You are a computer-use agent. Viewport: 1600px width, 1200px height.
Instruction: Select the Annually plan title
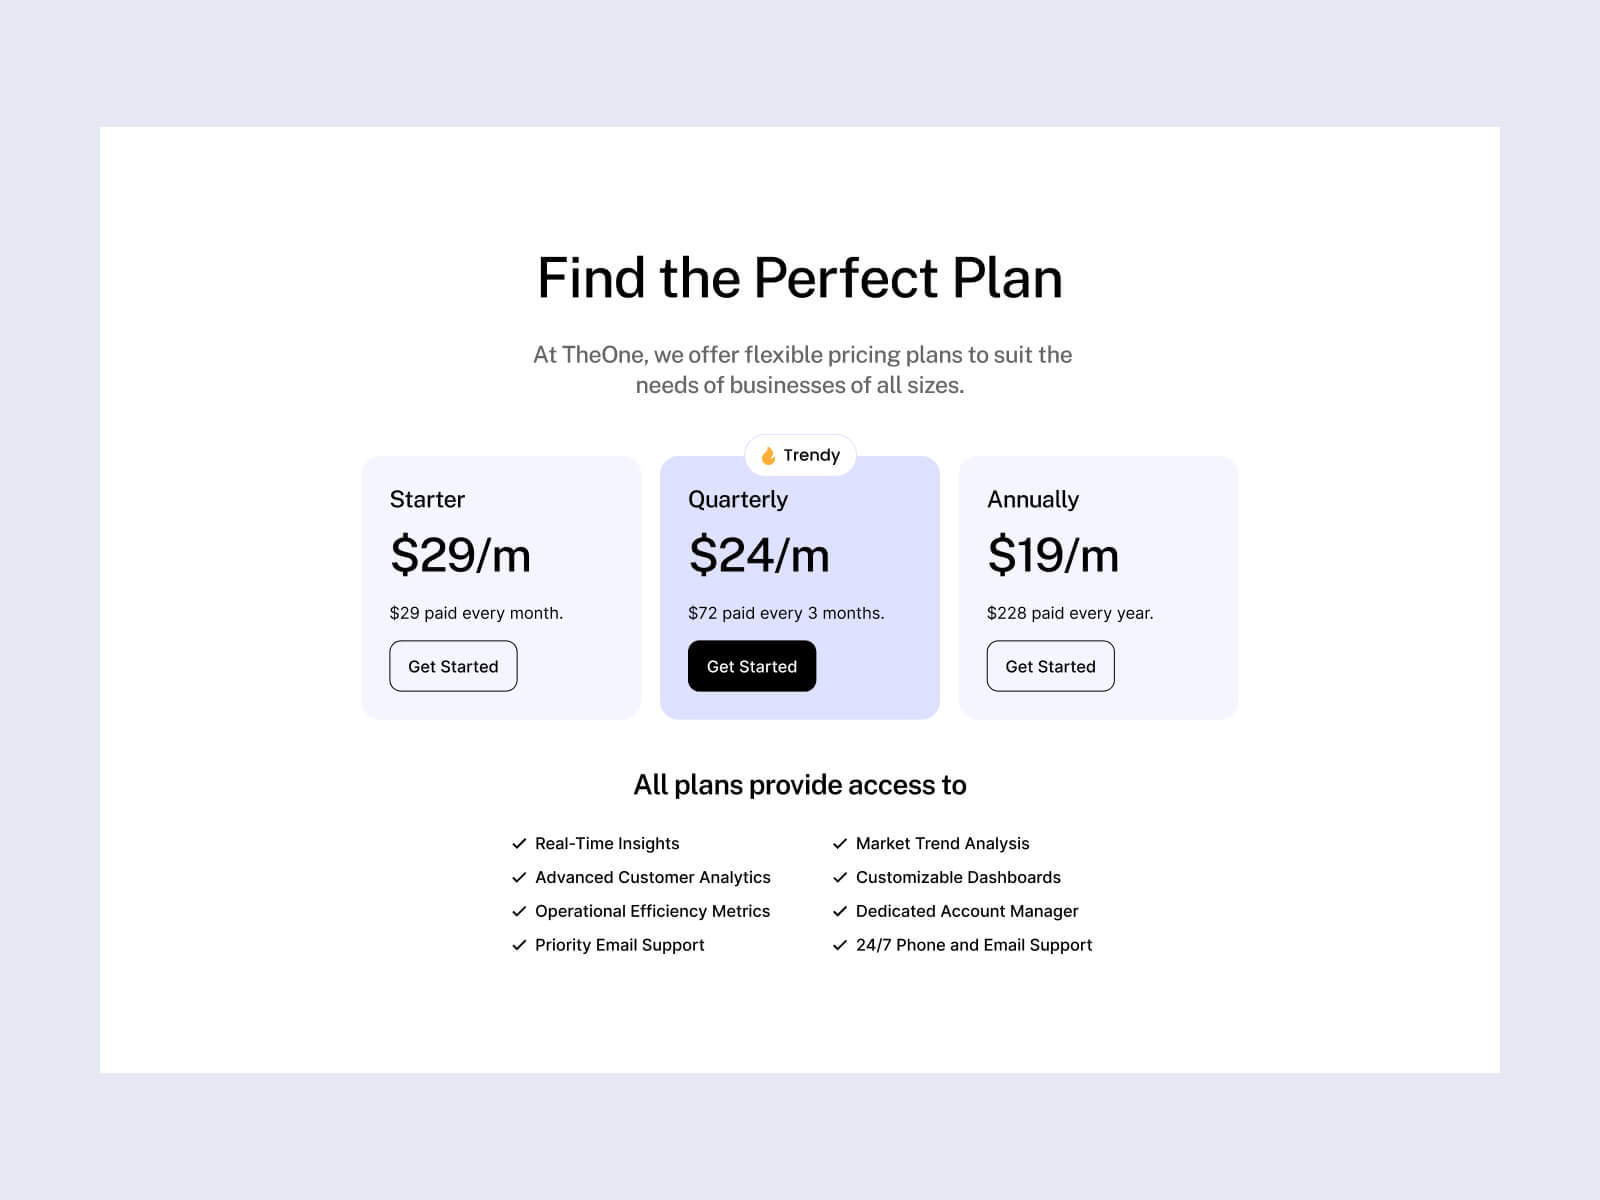pos(1033,500)
